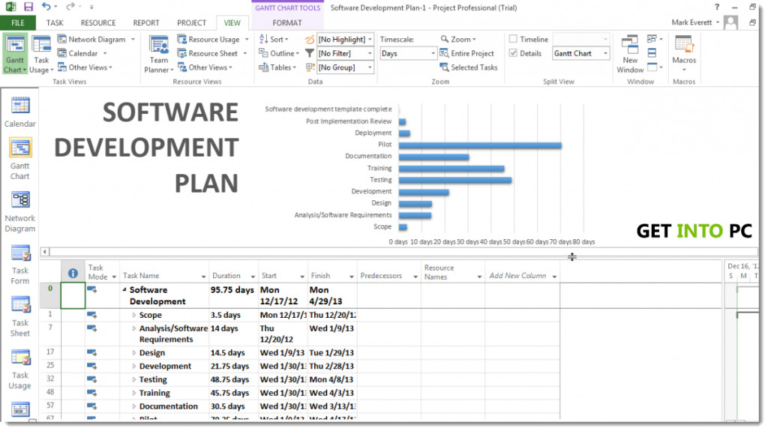Select the 95.75 days duration cell
Image resolution: width=768 pixels, height=431 pixels.
tap(233, 295)
